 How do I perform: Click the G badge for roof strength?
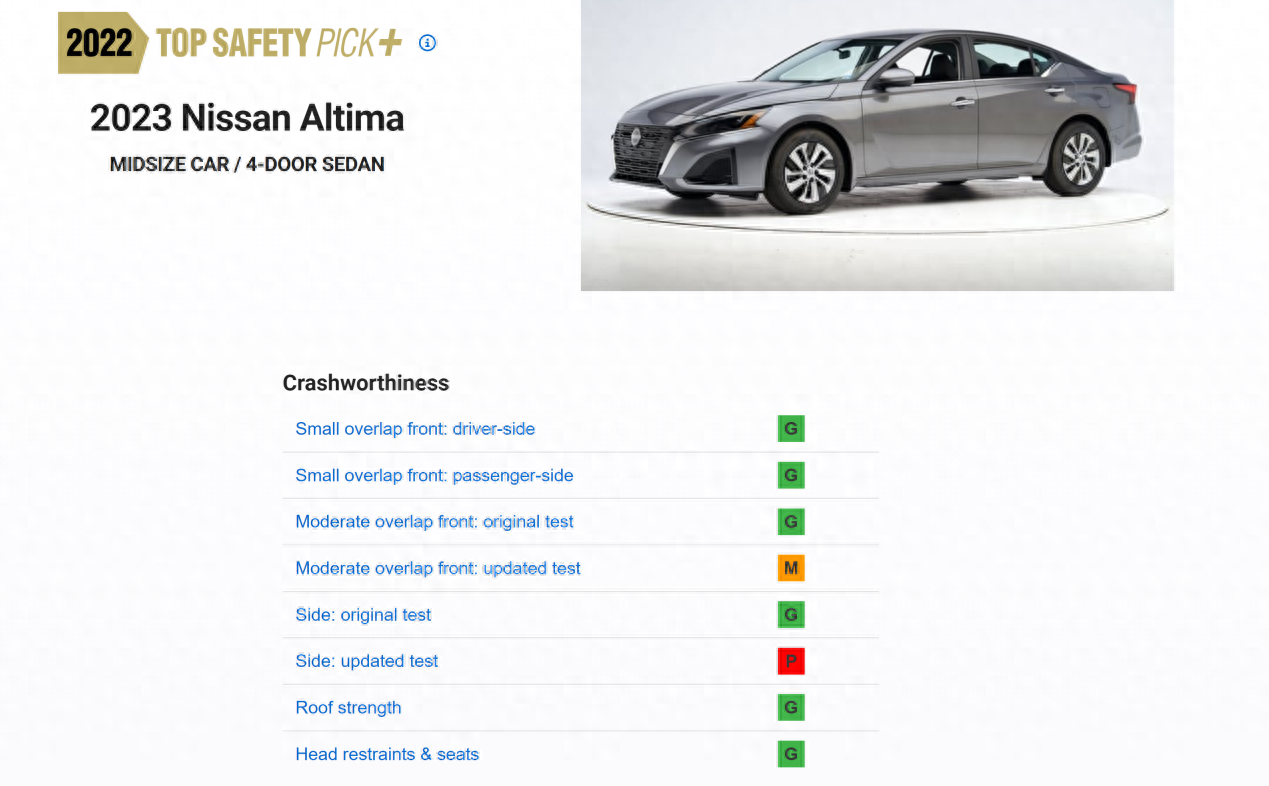tap(791, 708)
